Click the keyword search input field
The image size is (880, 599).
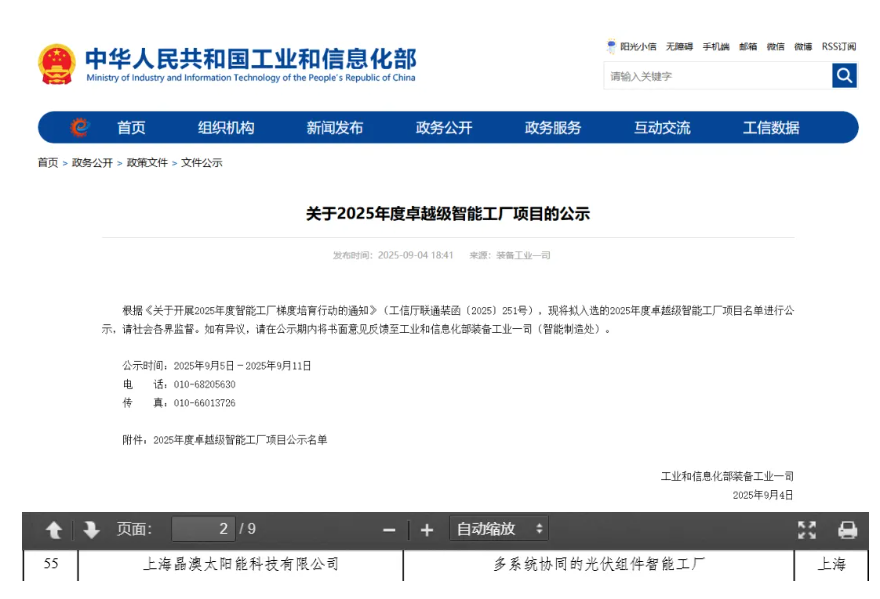pos(717,76)
